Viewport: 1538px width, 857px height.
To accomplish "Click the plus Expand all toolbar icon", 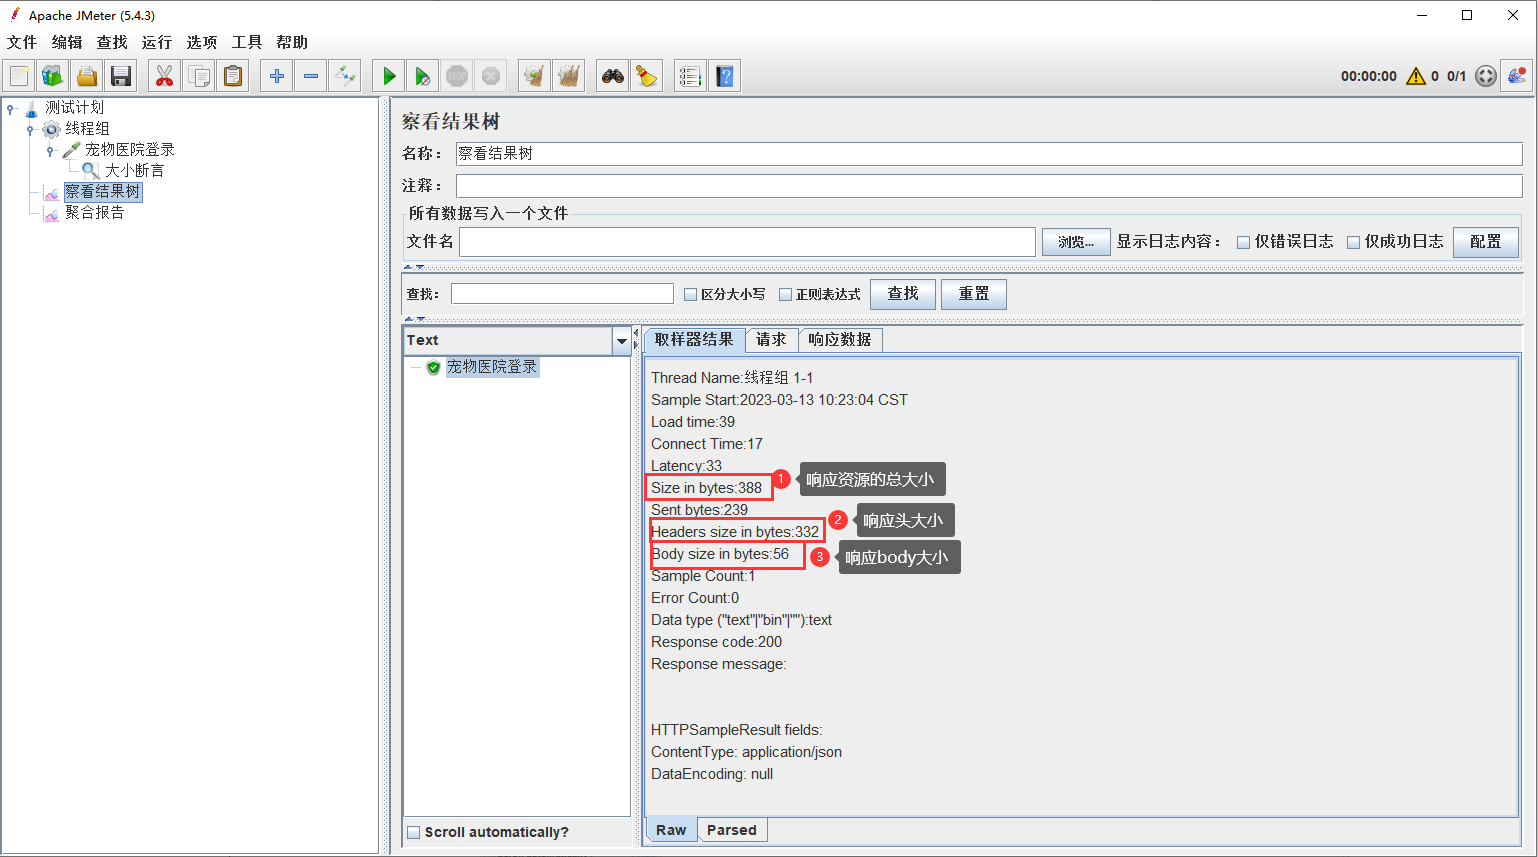I will tap(277, 76).
